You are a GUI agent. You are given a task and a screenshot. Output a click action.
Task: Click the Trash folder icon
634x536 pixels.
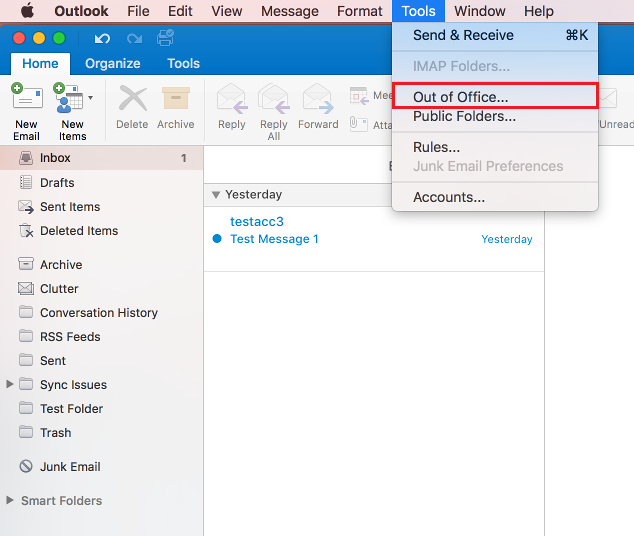(26, 432)
